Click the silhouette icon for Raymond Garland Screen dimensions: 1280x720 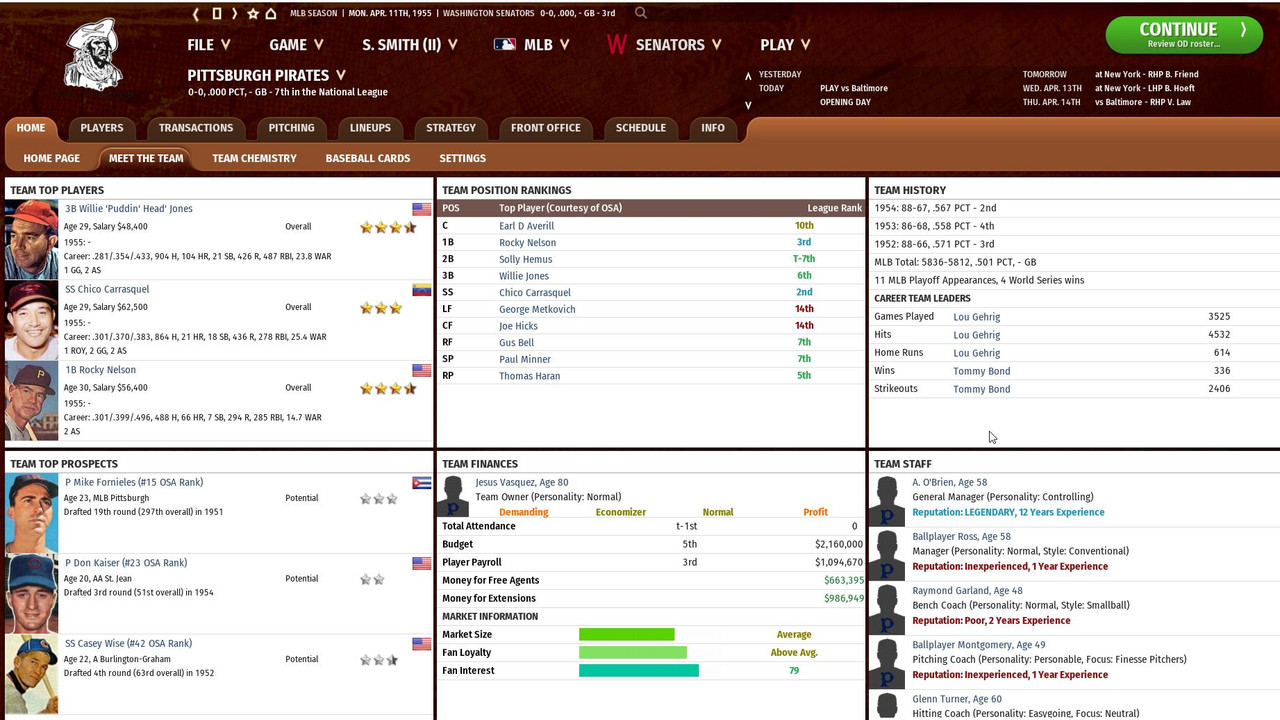pos(885,608)
